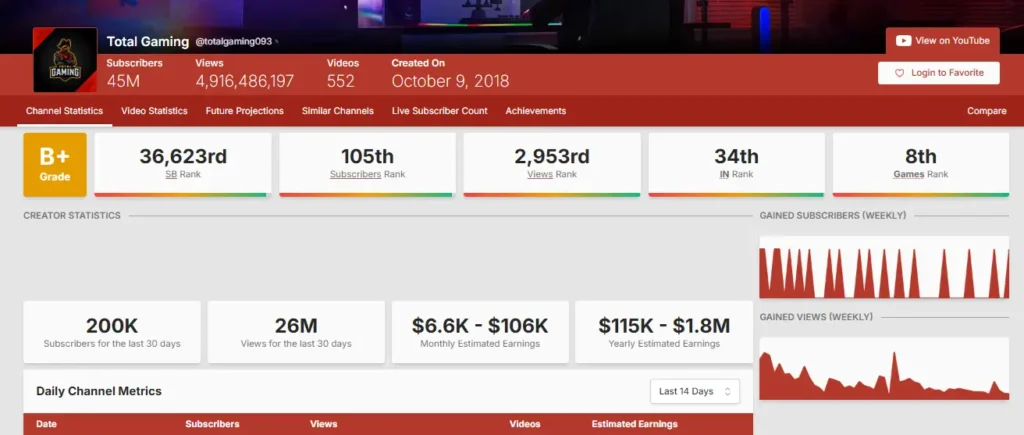The height and width of the screenshot is (435, 1024).
Task: Click the 552 videos count
Action: 341,81
